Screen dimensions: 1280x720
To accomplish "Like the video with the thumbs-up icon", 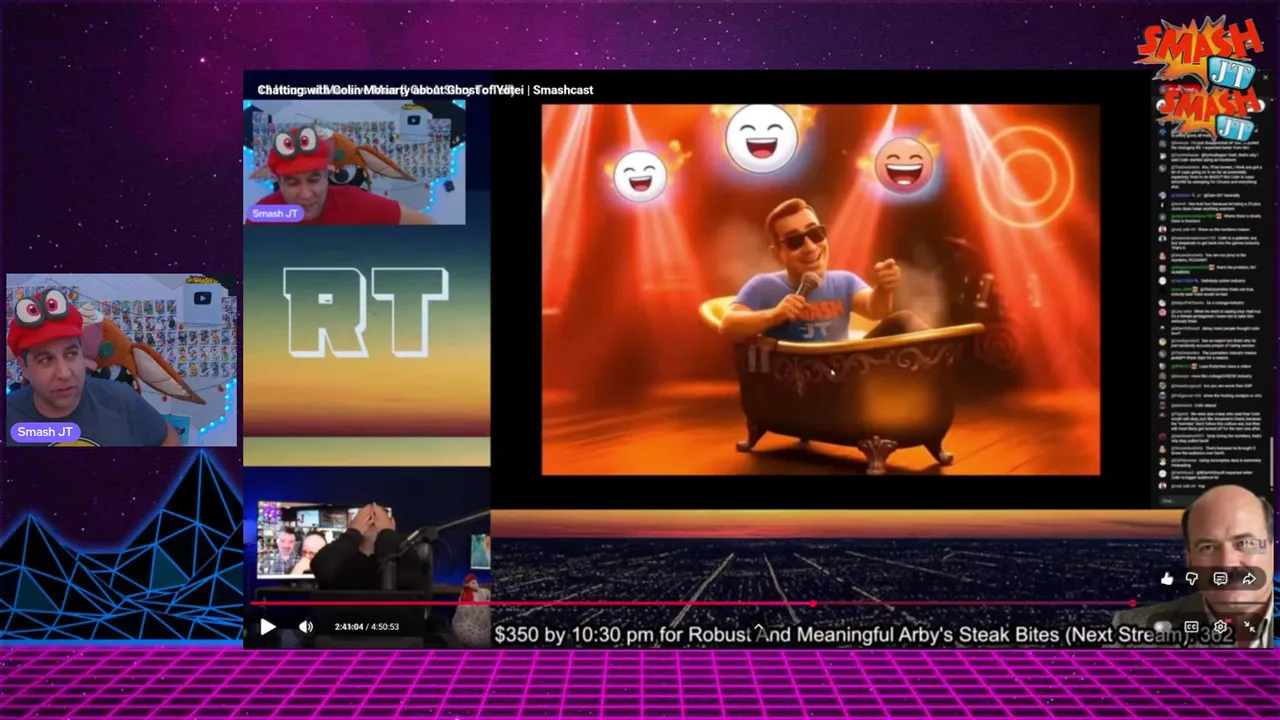I will click(1167, 578).
